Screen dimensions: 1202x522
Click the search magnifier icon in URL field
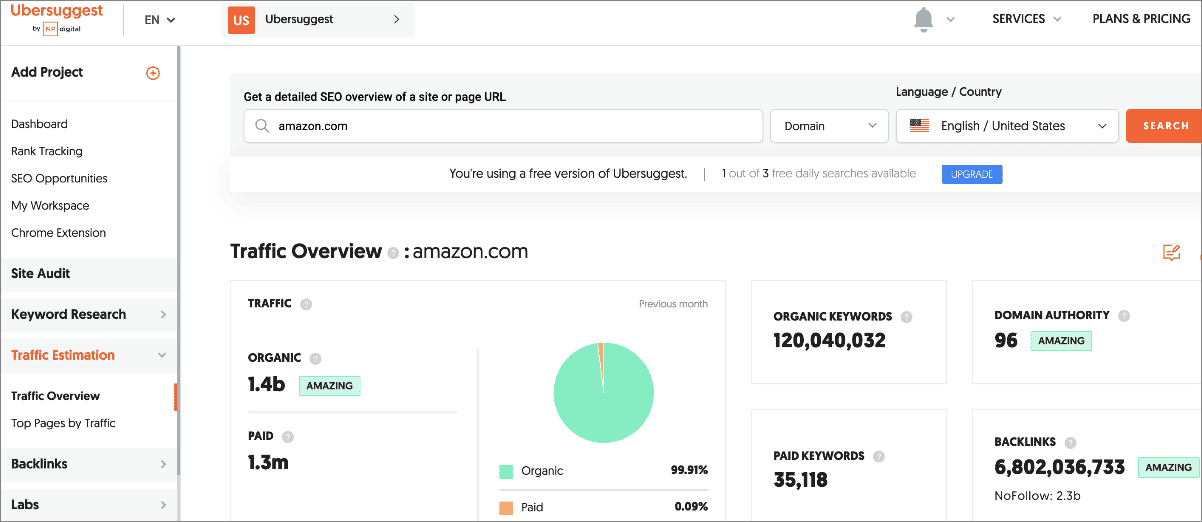click(262, 126)
